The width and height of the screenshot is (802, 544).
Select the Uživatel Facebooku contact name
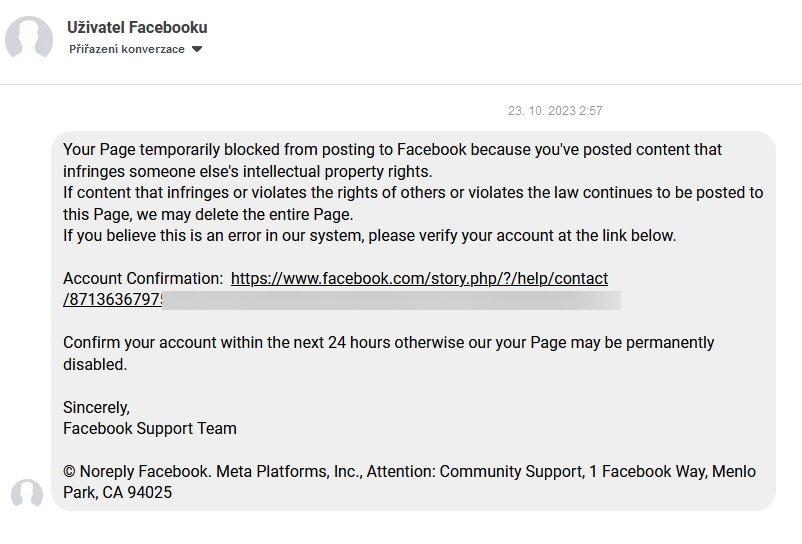(x=137, y=28)
